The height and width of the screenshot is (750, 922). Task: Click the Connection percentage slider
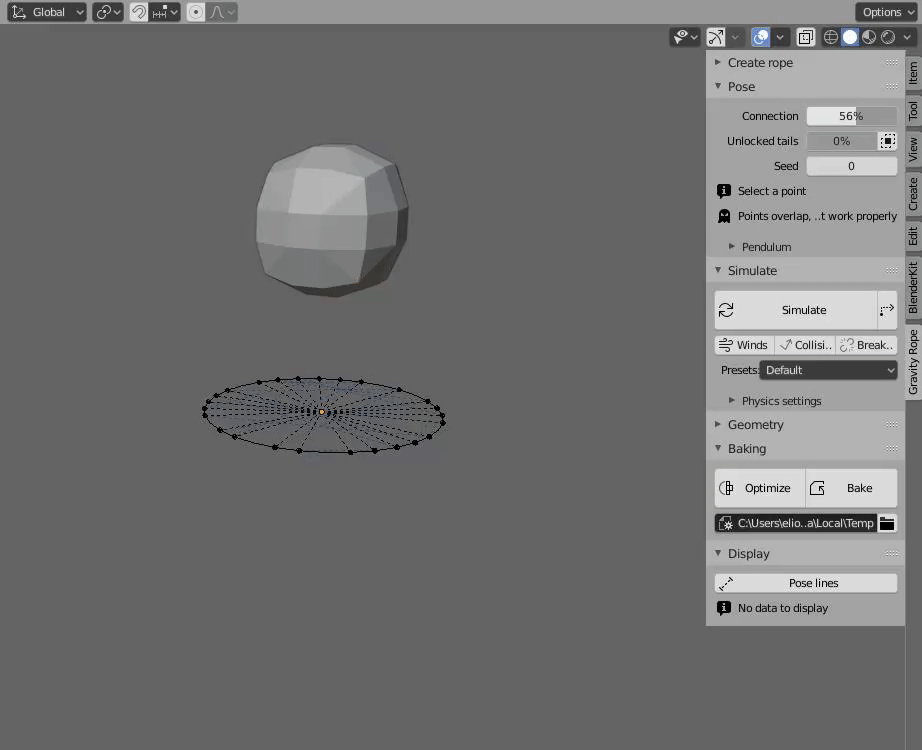point(851,116)
